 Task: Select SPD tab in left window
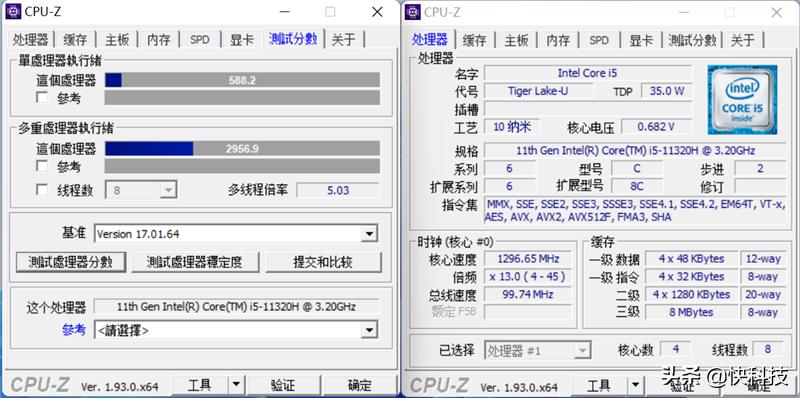pos(199,39)
